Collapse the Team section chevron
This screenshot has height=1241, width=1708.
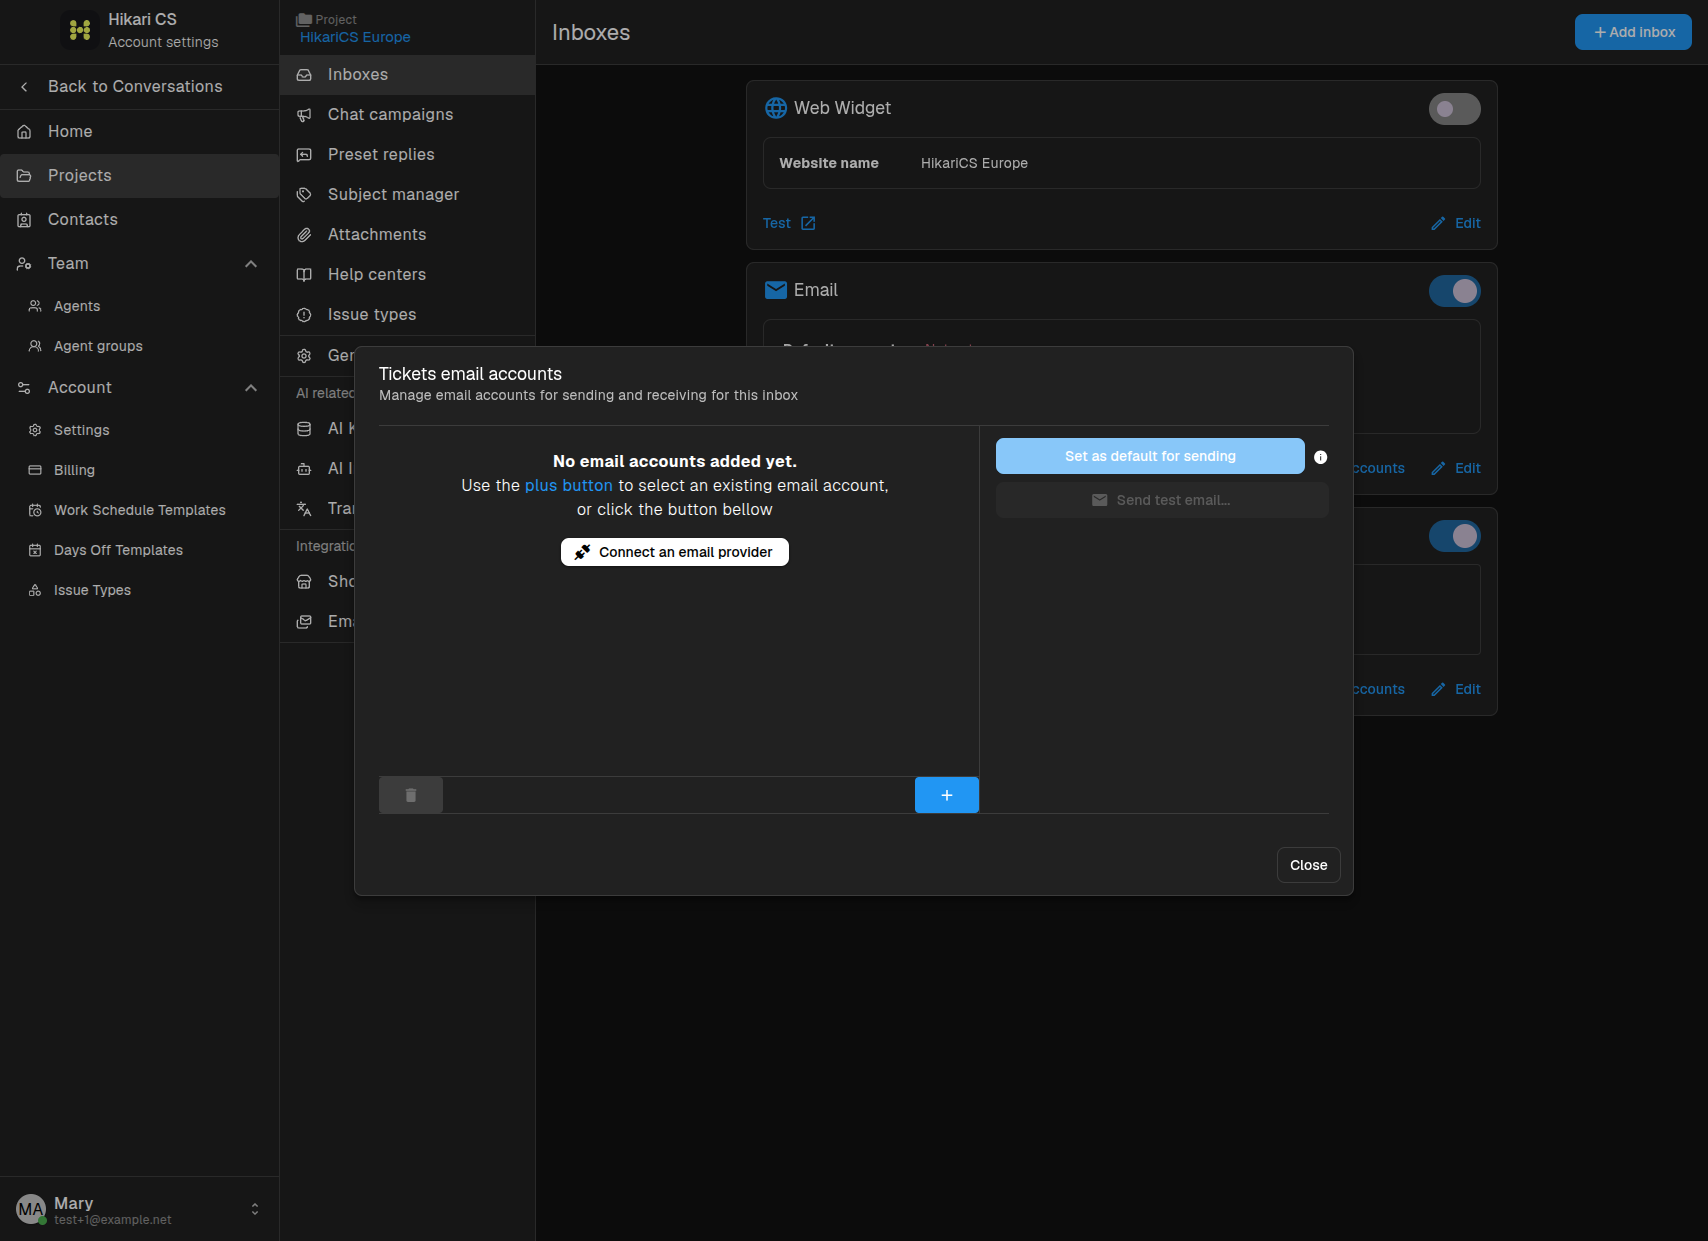(251, 264)
